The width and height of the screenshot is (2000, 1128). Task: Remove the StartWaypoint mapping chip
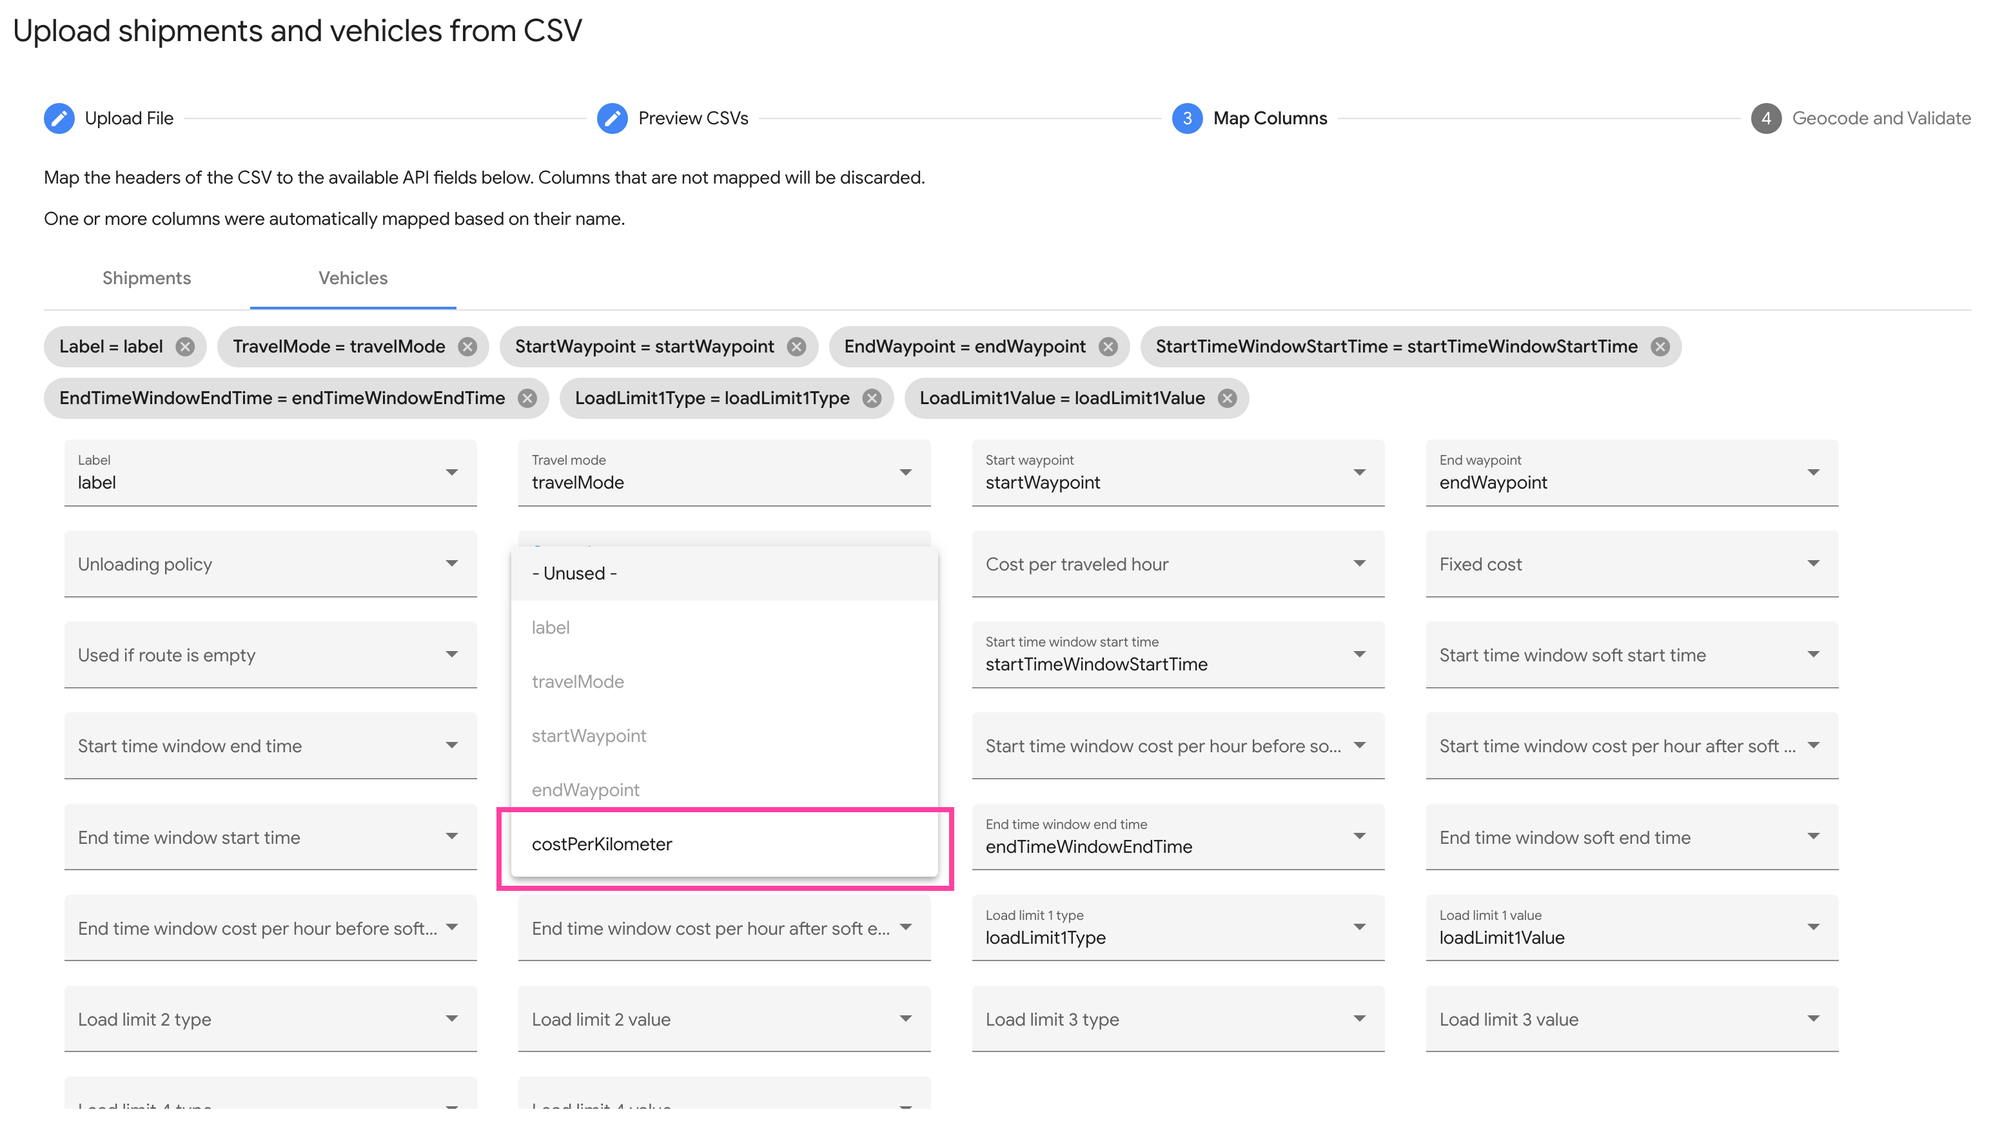(x=796, y=346)
